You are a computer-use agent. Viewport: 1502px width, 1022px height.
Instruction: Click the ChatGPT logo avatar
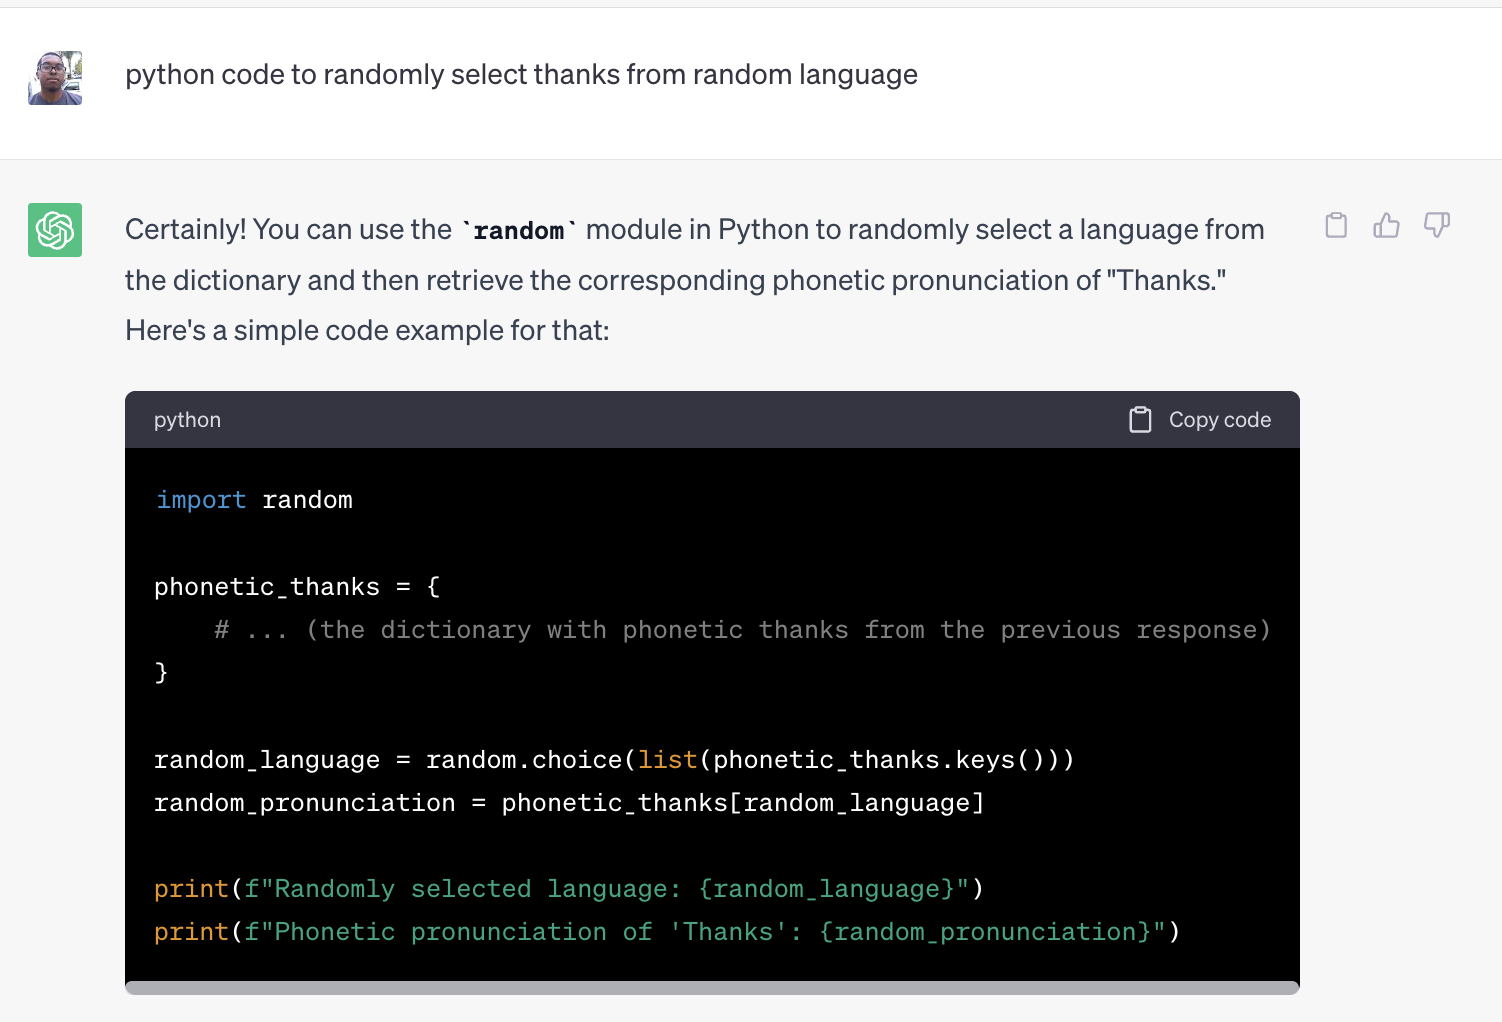pyautogui.click(x=55, y=230)
